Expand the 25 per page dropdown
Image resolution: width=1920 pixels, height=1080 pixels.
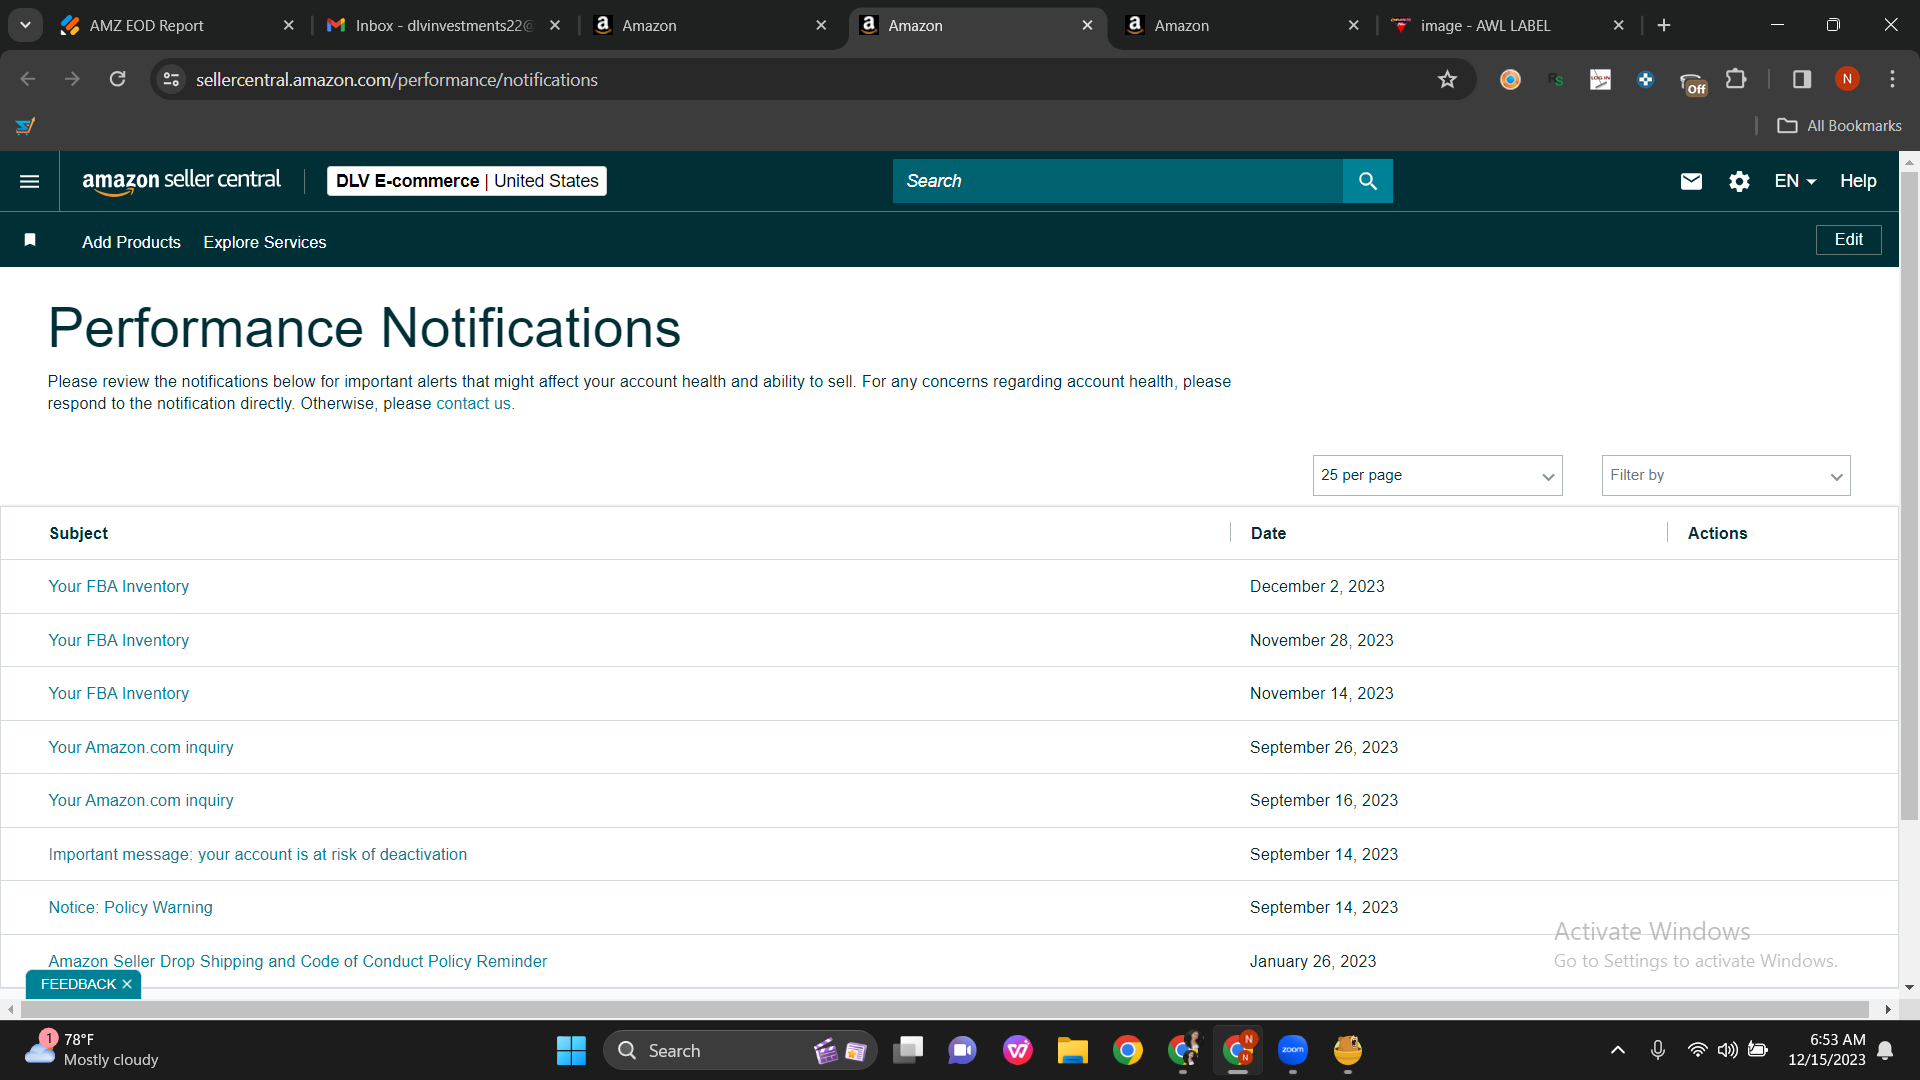click(x=1437, y=475)
